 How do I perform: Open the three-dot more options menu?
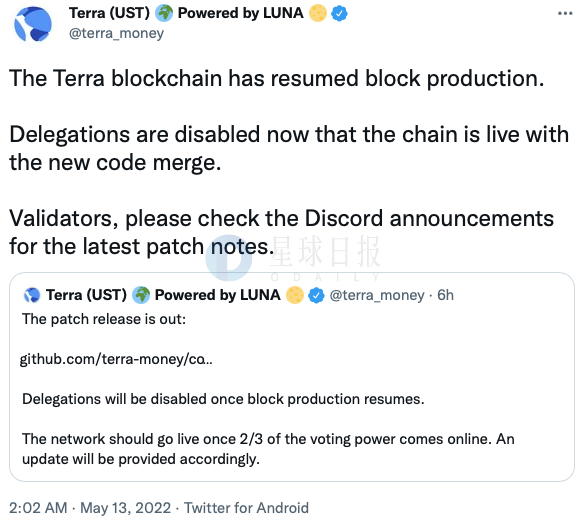point(565,13)
